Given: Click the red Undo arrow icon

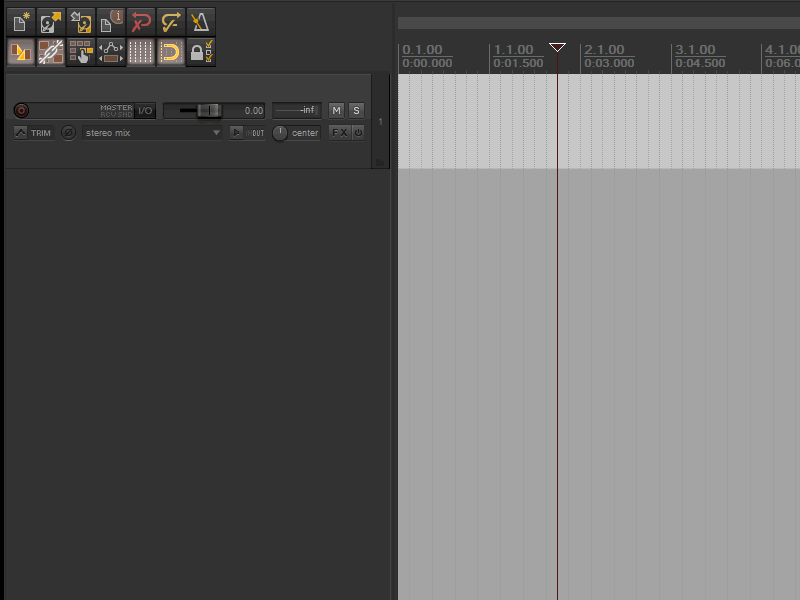Looking at the screenshot, I should (x=141, y=22).
